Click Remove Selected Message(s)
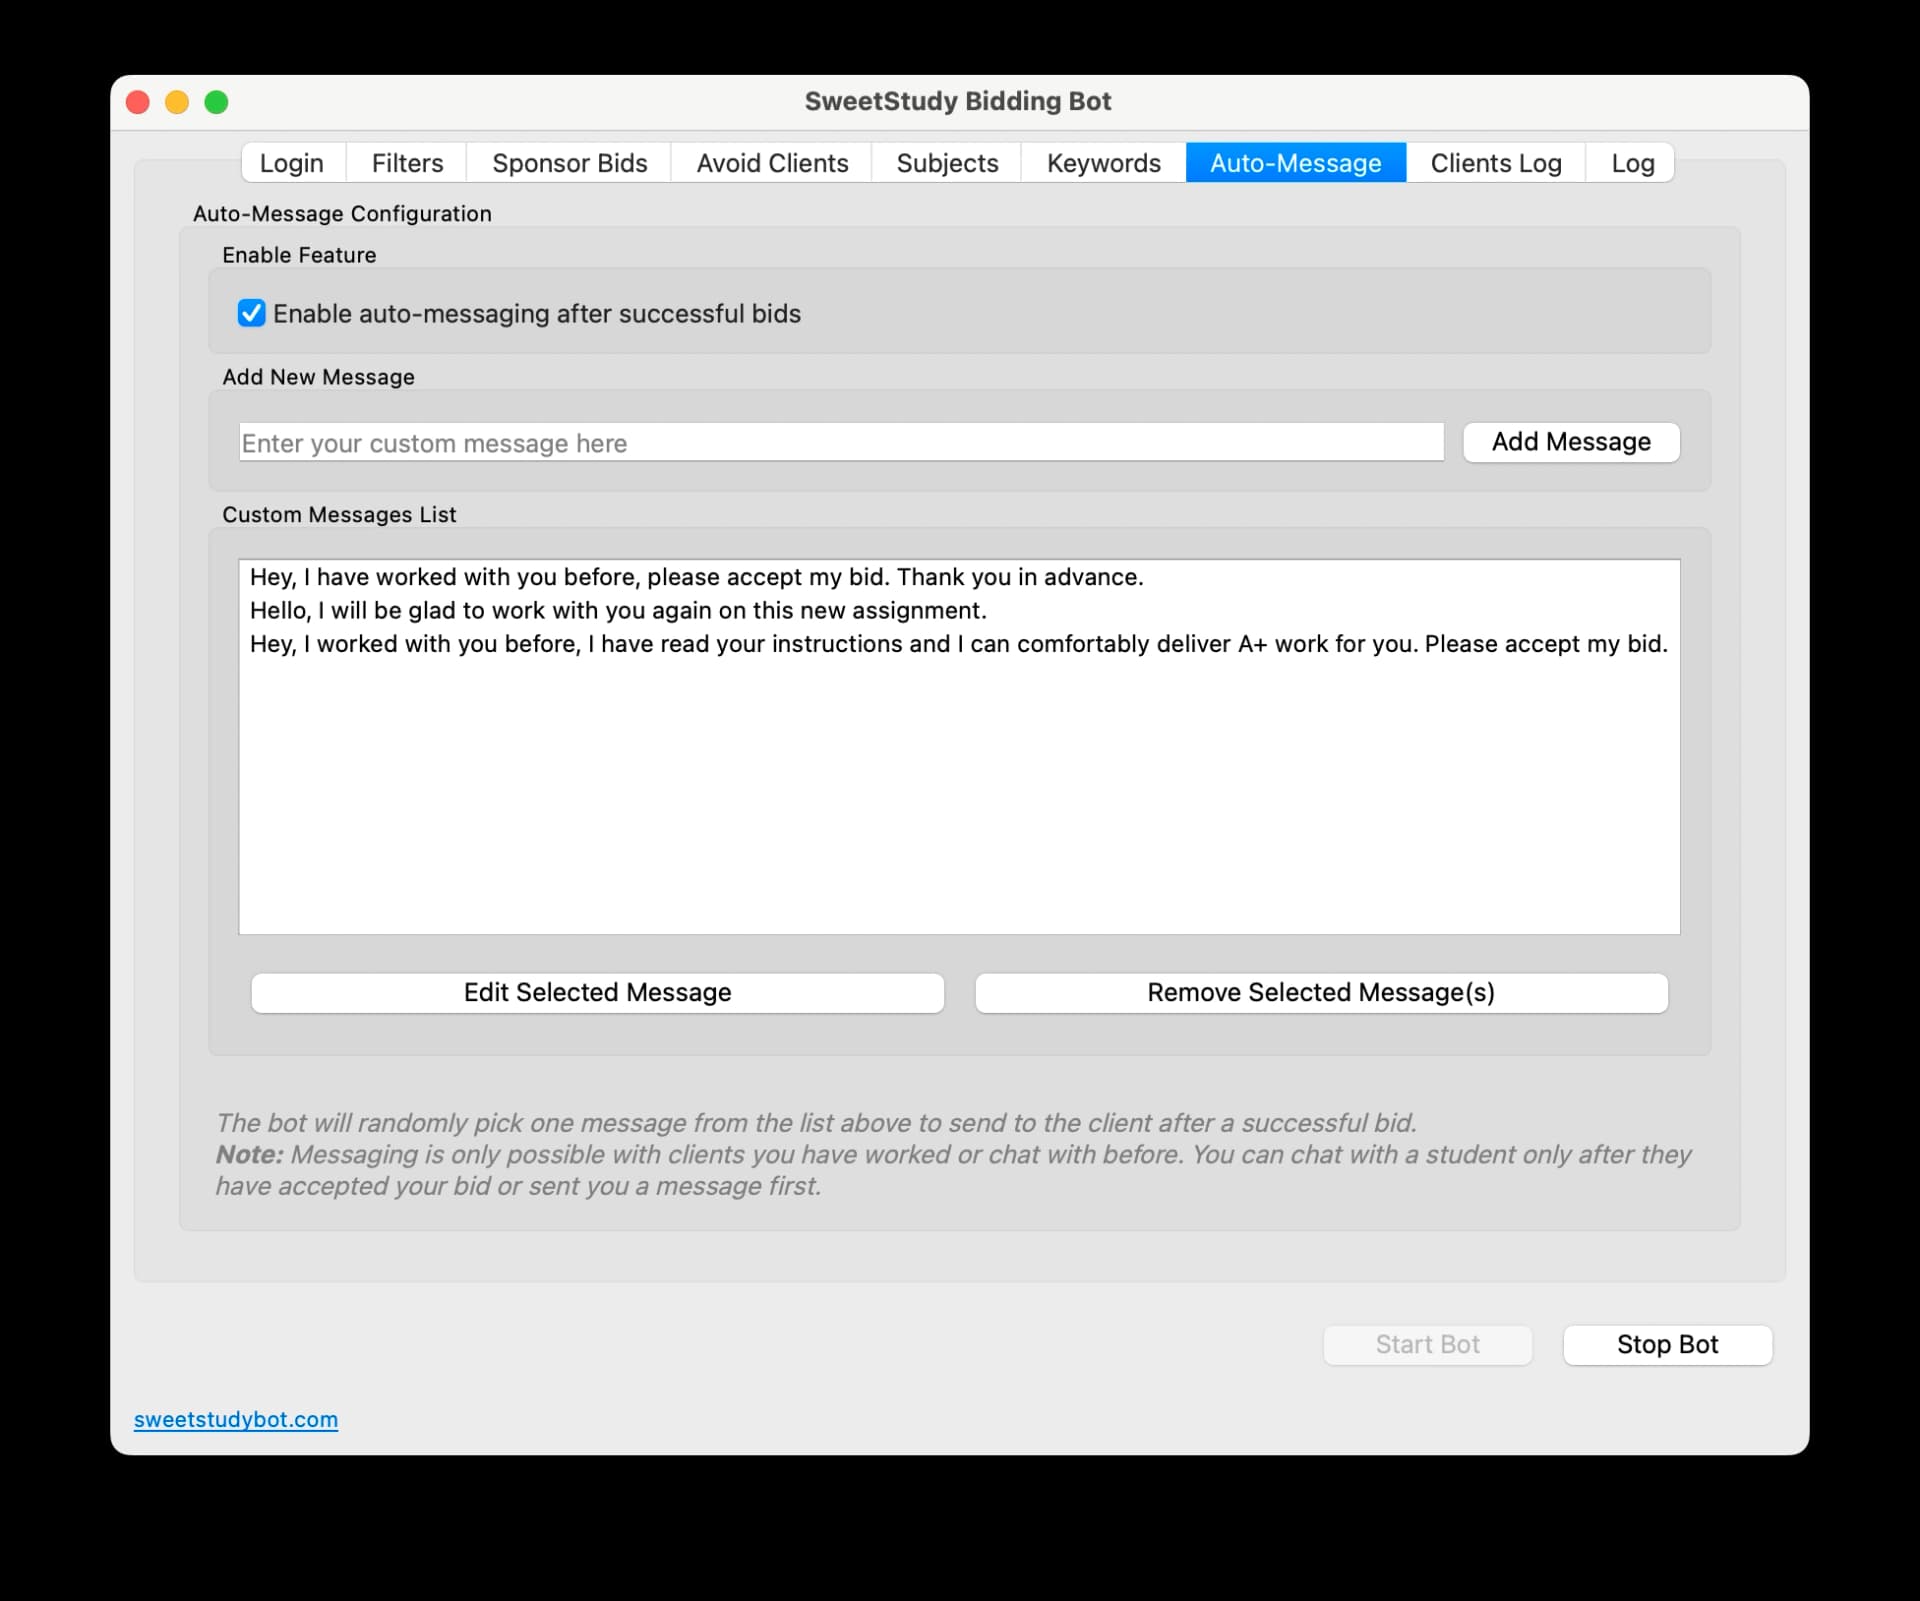 click(1320, 992)
